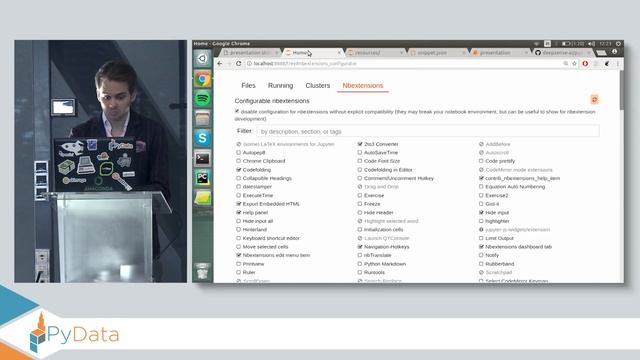This screenshot has height=360, width=640.
Task: Click the clock in the top panel
Action: click(605, 44)
